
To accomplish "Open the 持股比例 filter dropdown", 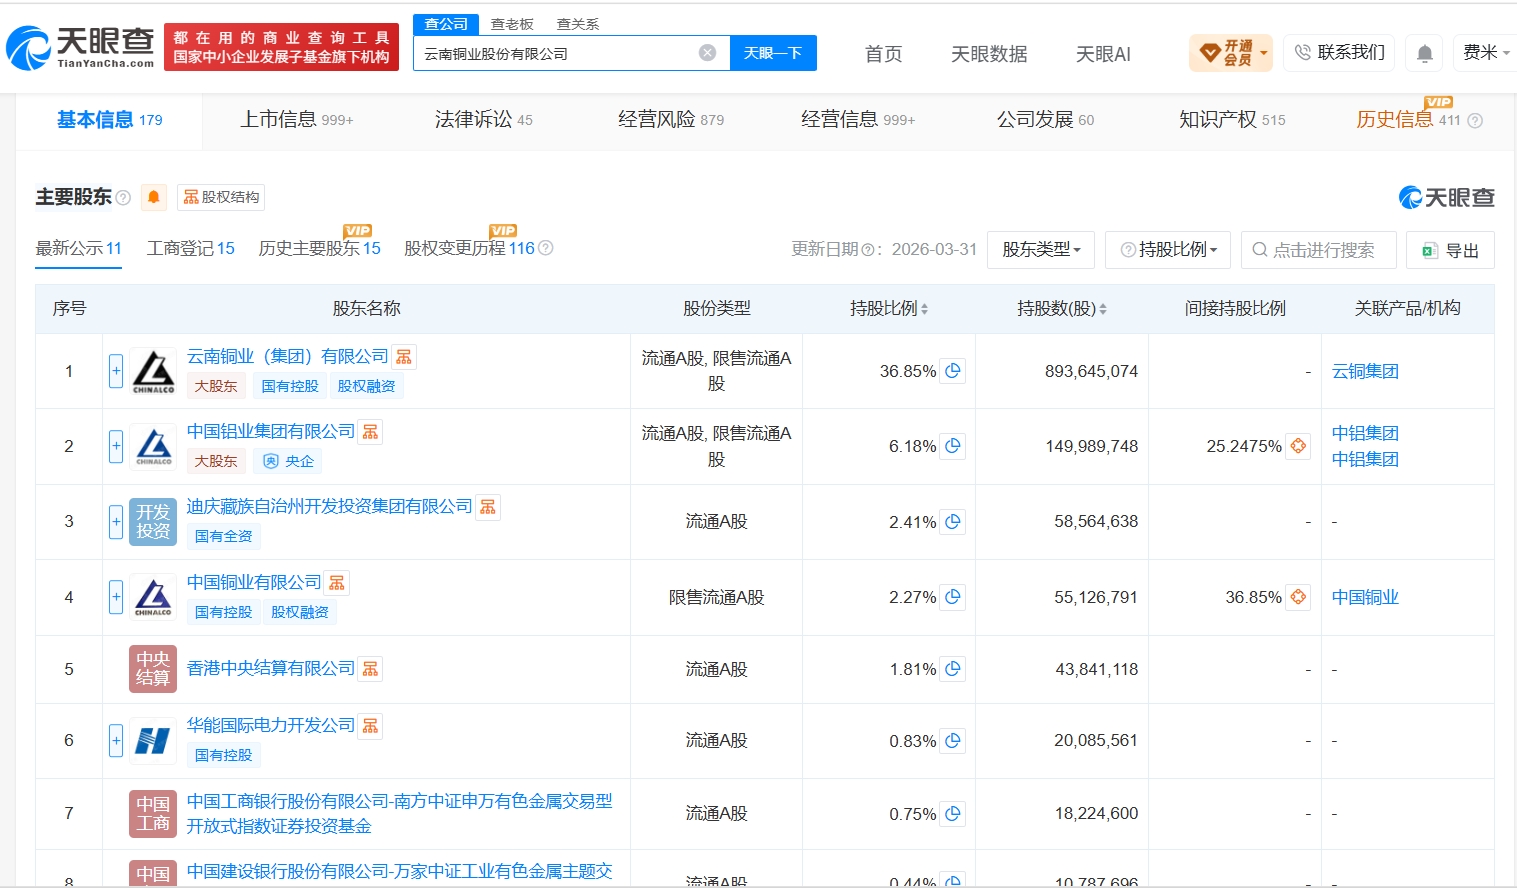I will [1168, 250].
